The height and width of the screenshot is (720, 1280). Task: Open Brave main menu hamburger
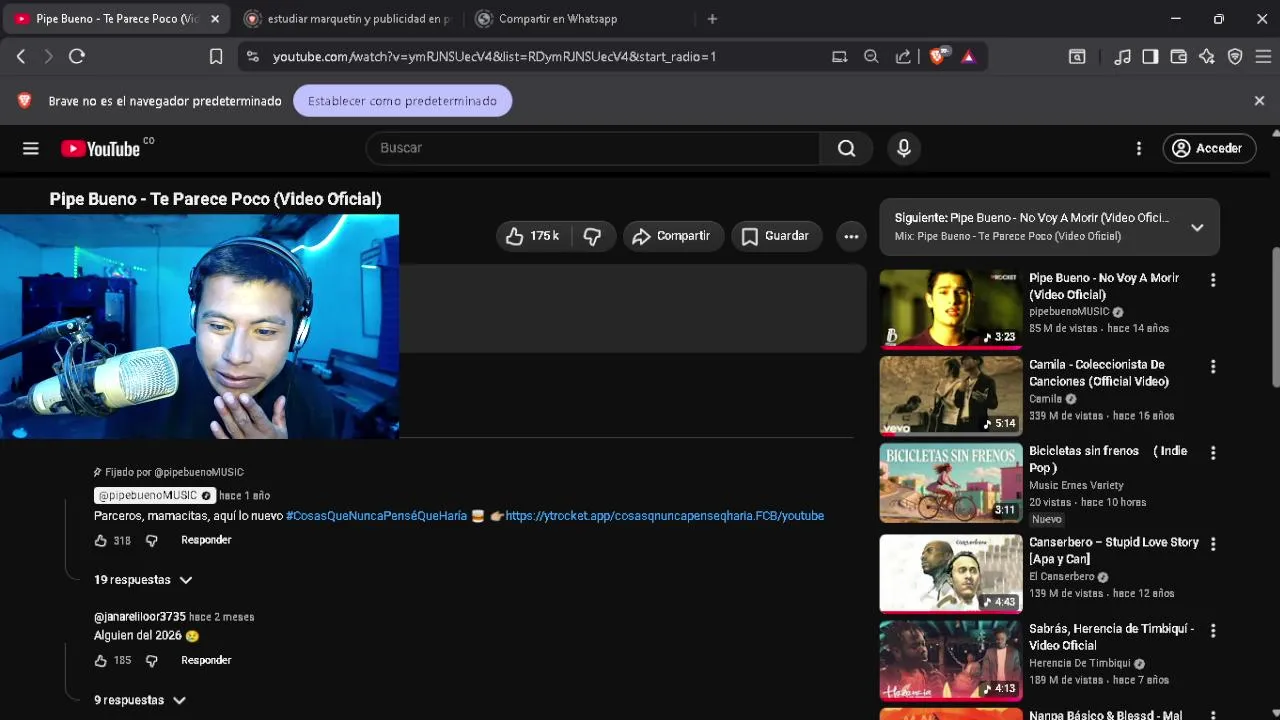1263,57
